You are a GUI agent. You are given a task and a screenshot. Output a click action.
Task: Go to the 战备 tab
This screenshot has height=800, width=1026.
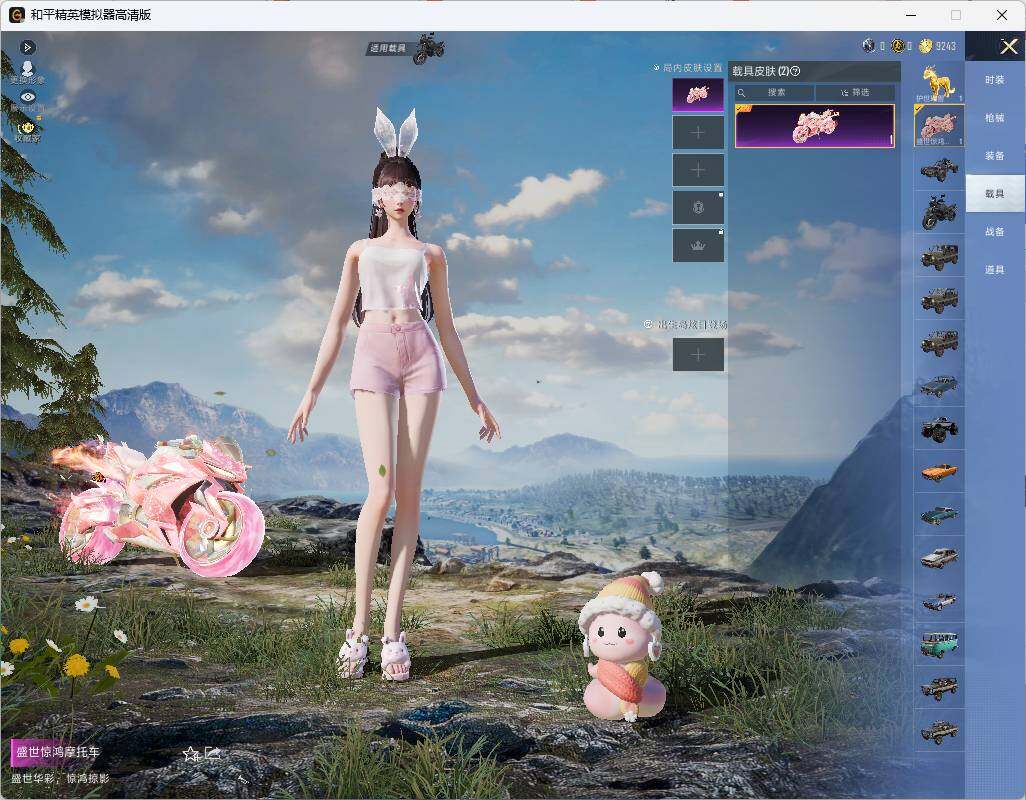[995, 232]
